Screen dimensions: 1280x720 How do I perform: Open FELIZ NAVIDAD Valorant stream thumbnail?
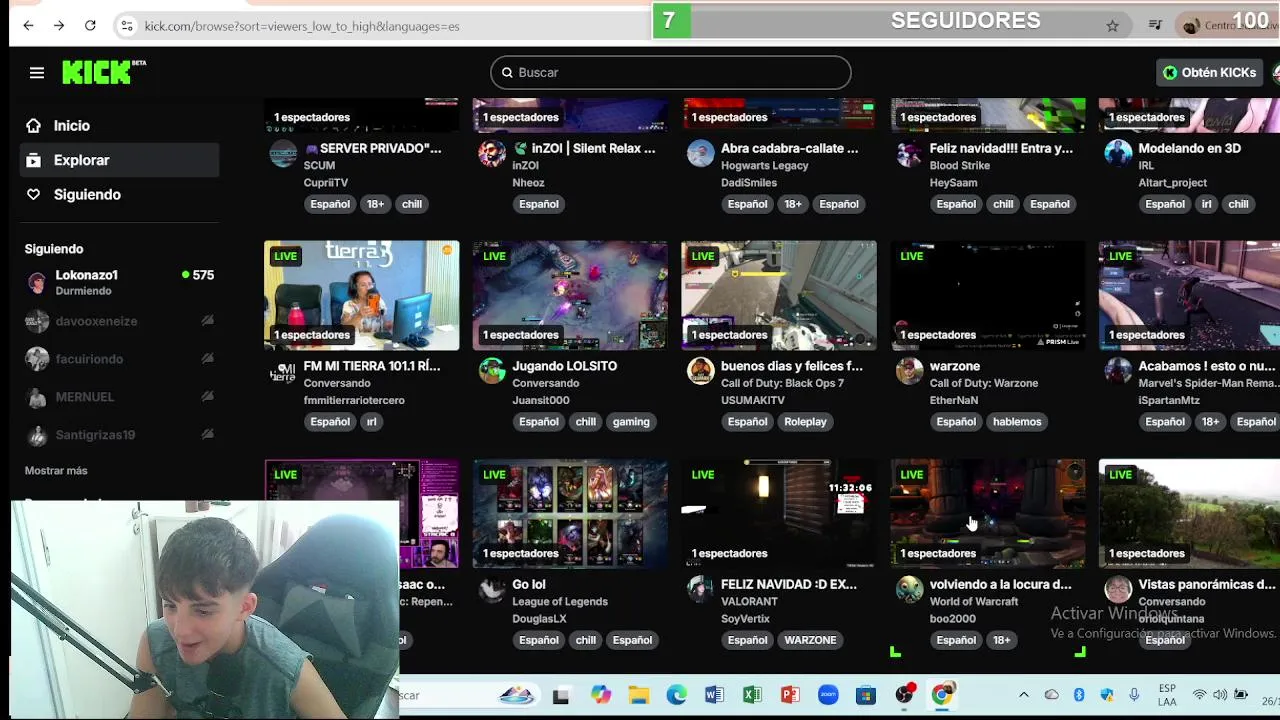point(779,514)
